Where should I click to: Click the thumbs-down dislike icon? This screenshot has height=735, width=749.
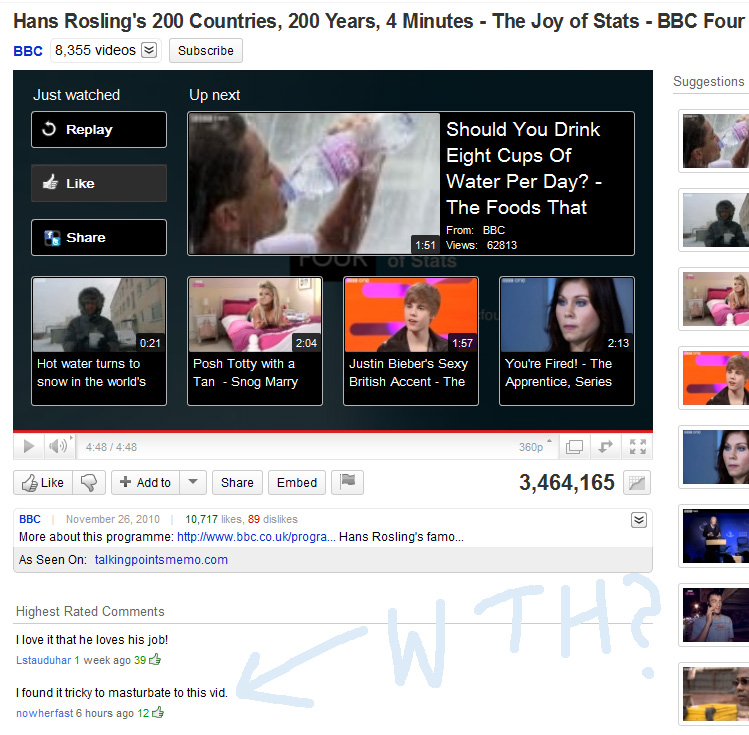tap(89, 482)
